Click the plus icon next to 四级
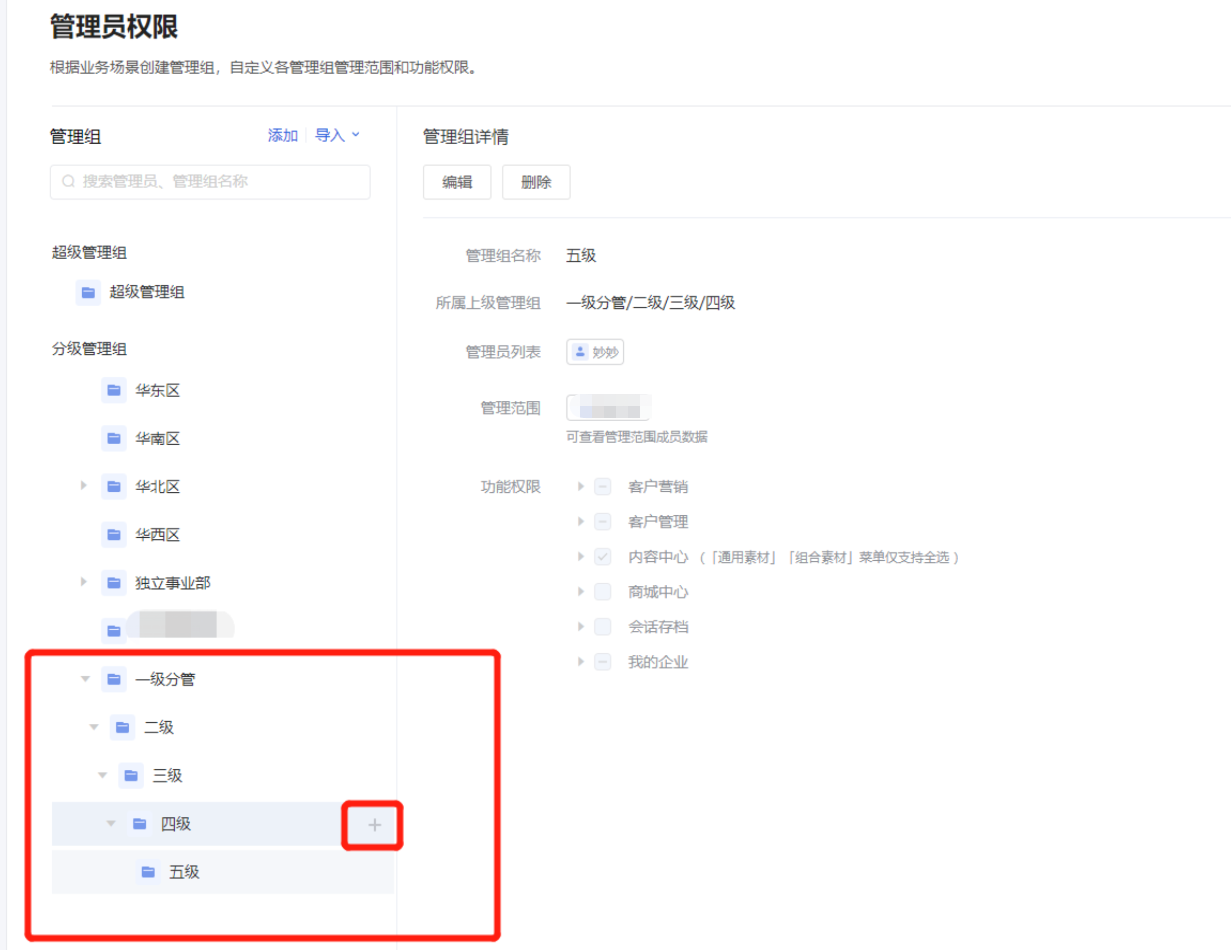Viewport: 1231px width, 950px height. point(375,825)
